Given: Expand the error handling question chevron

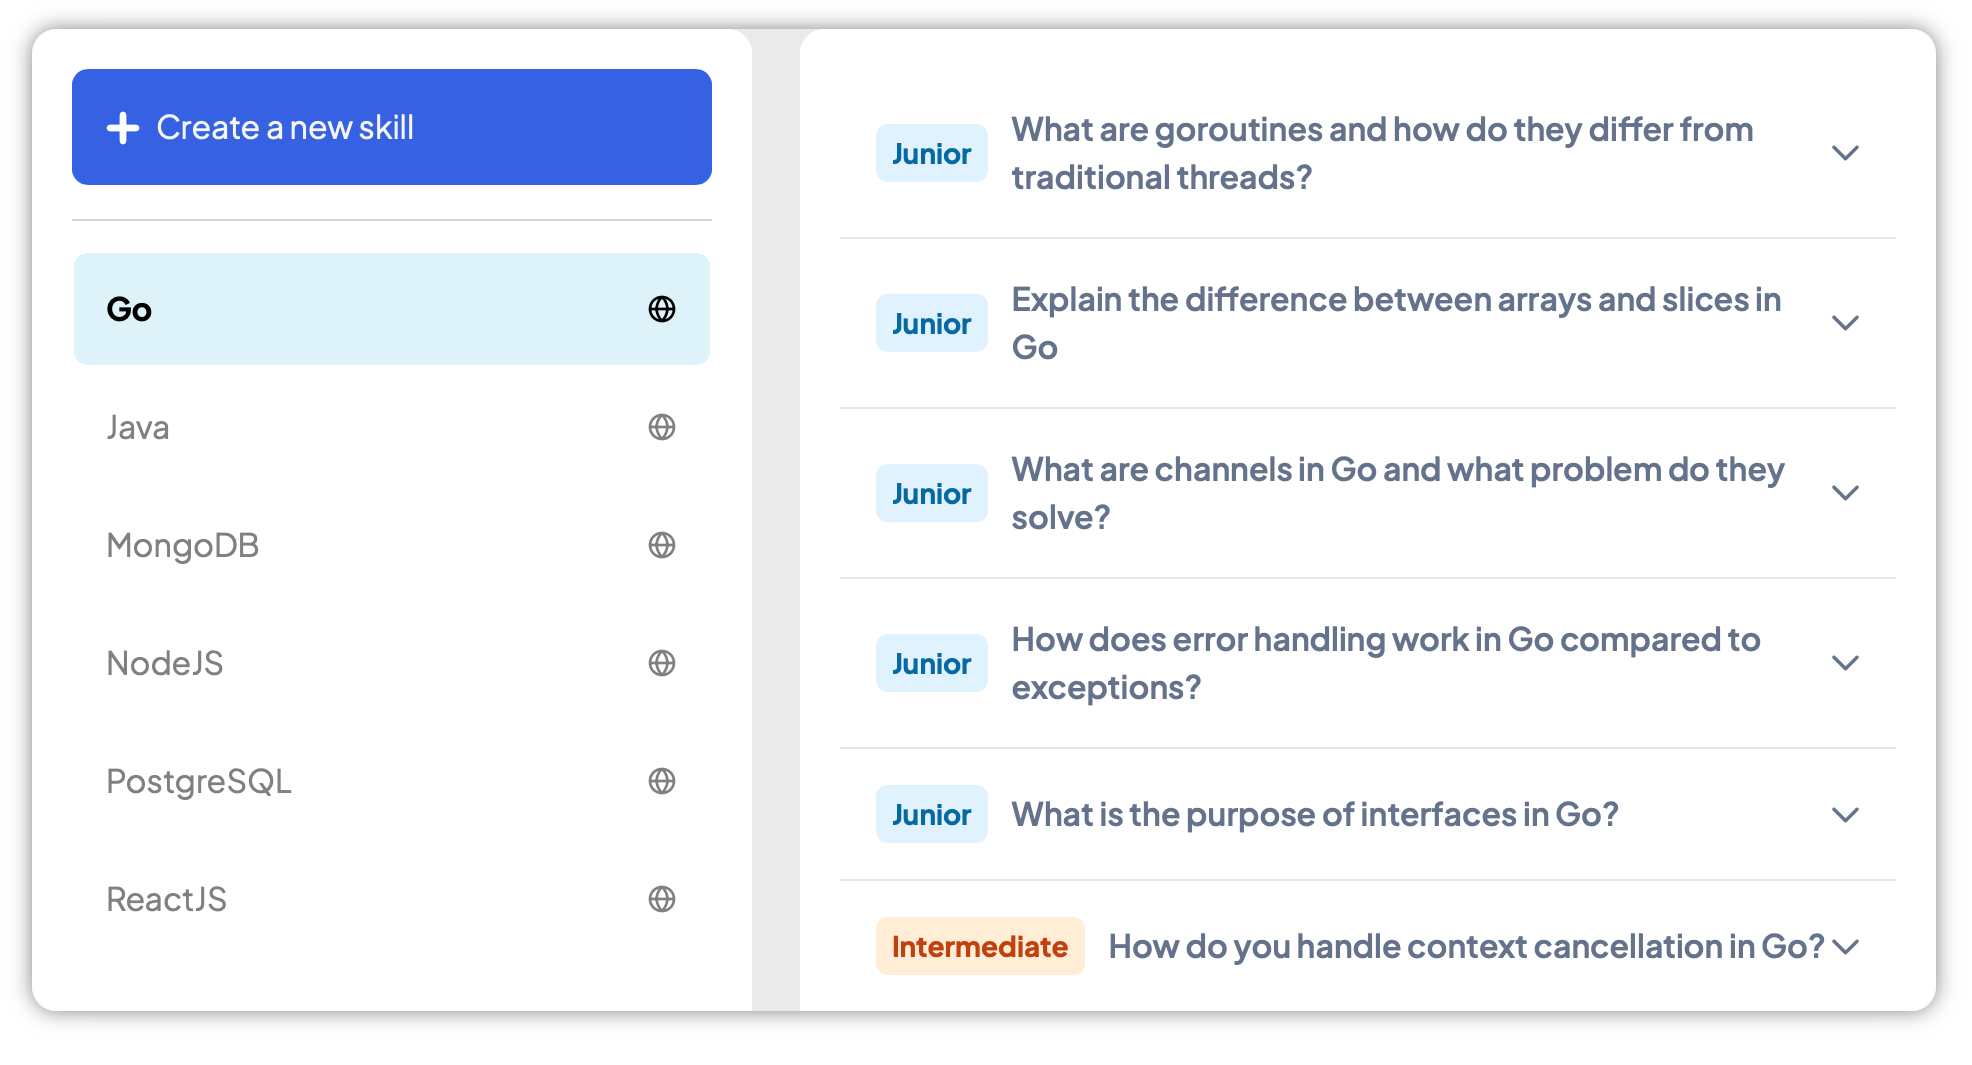Looking at the screenshot, I should coord(1845,663).
